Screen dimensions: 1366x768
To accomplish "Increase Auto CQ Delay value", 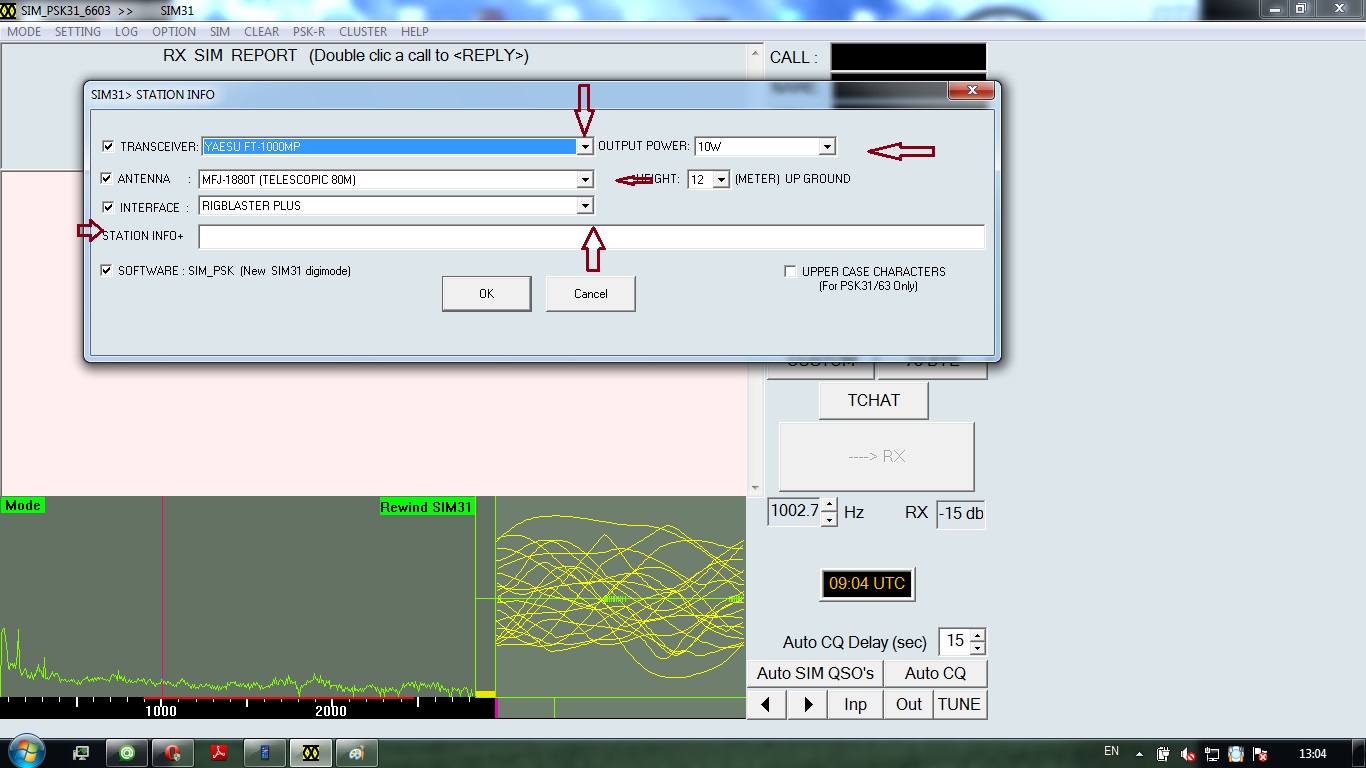I will click(978, 635).
